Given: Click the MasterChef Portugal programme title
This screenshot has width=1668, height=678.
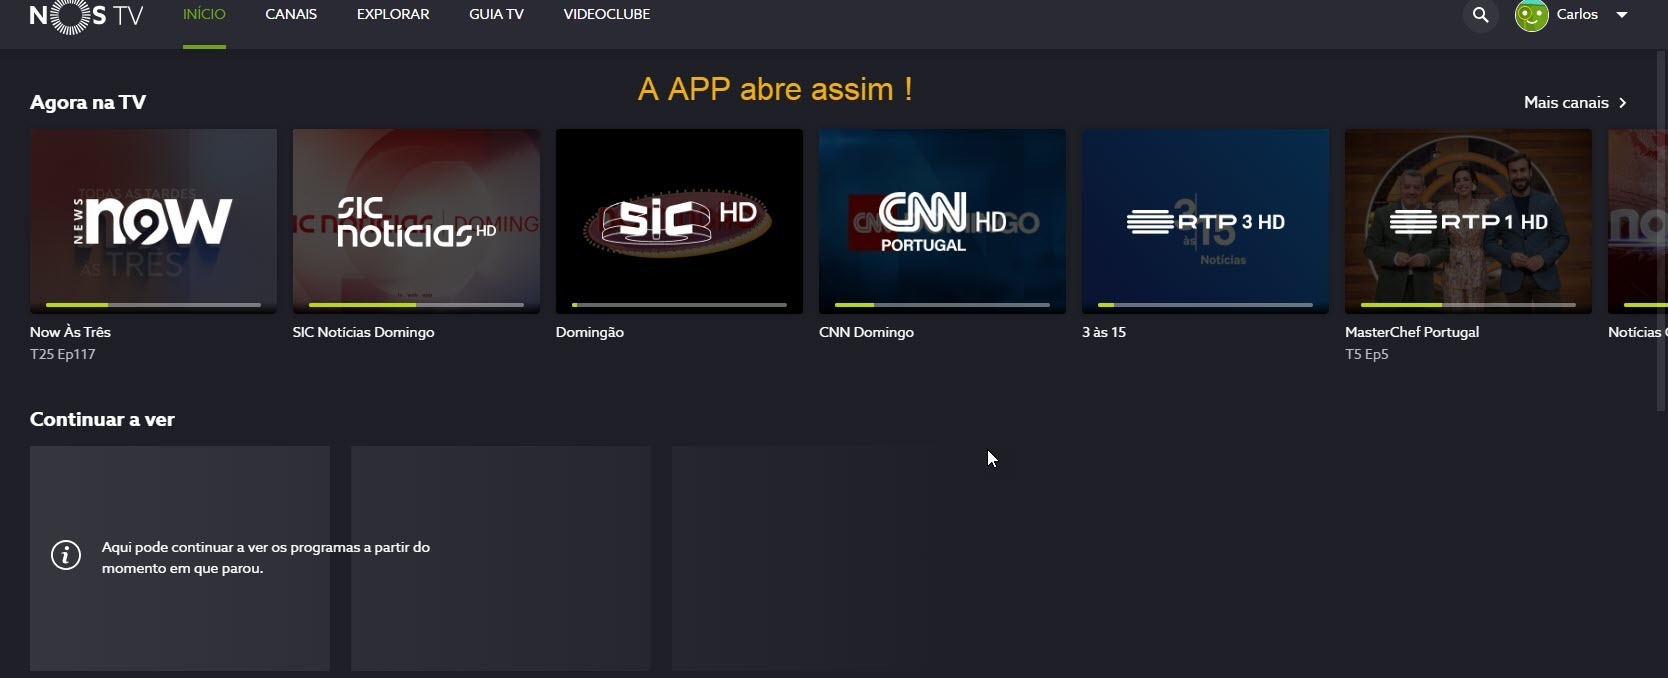Looking at the screenshot, I should point(1412,332).
